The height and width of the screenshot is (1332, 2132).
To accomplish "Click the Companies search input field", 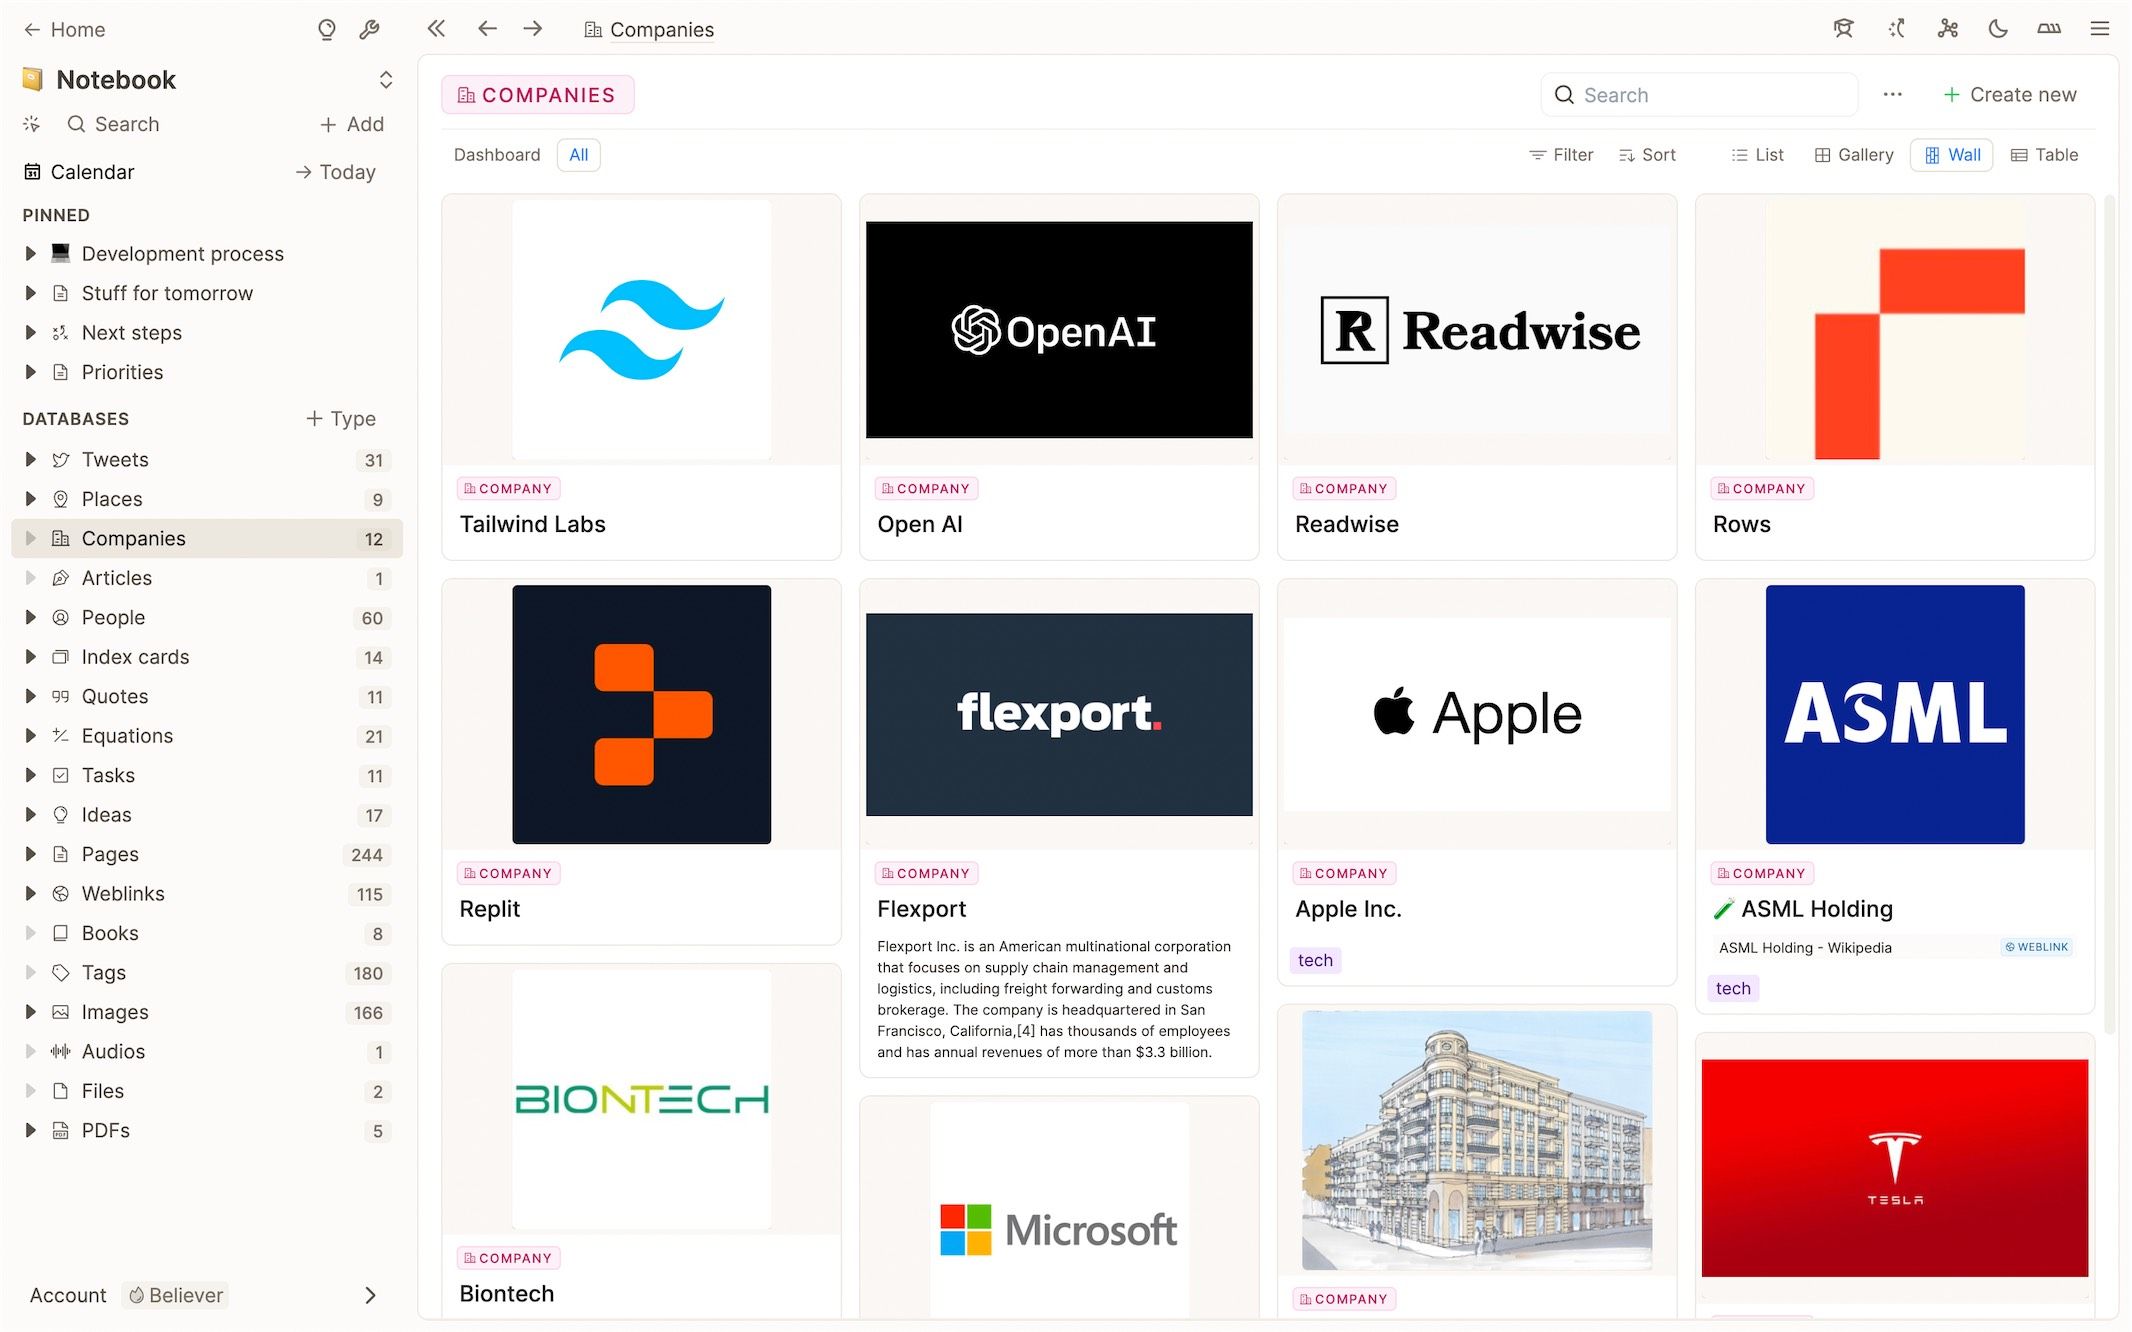I will (x=1710, y=95).
